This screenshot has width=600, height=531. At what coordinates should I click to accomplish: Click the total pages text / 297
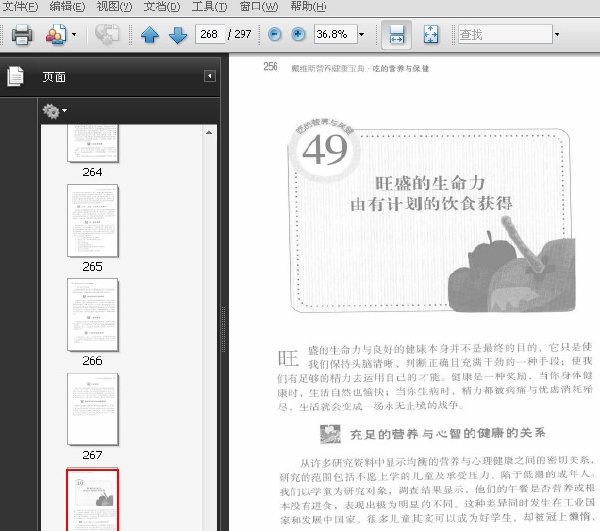pos(240,34)
